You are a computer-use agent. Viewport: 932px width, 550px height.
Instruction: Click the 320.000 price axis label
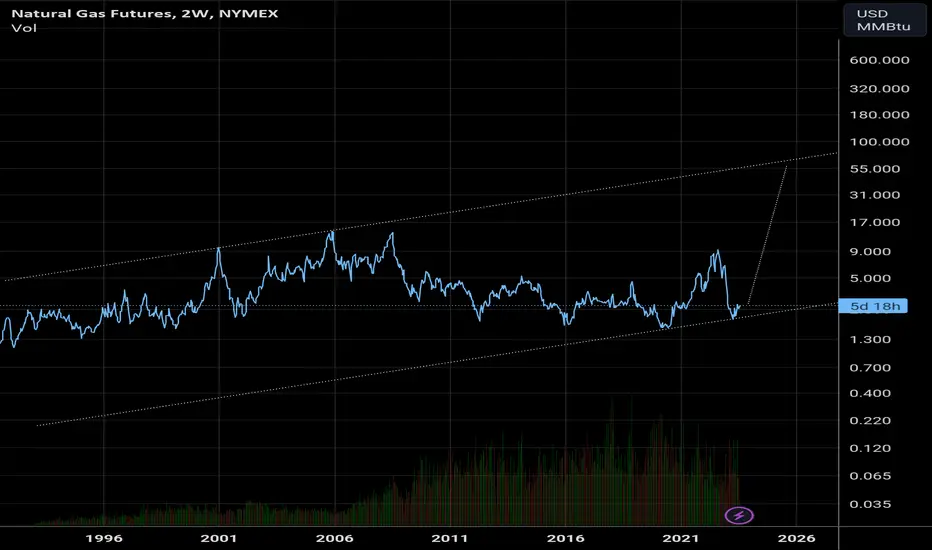click(879, 89)
